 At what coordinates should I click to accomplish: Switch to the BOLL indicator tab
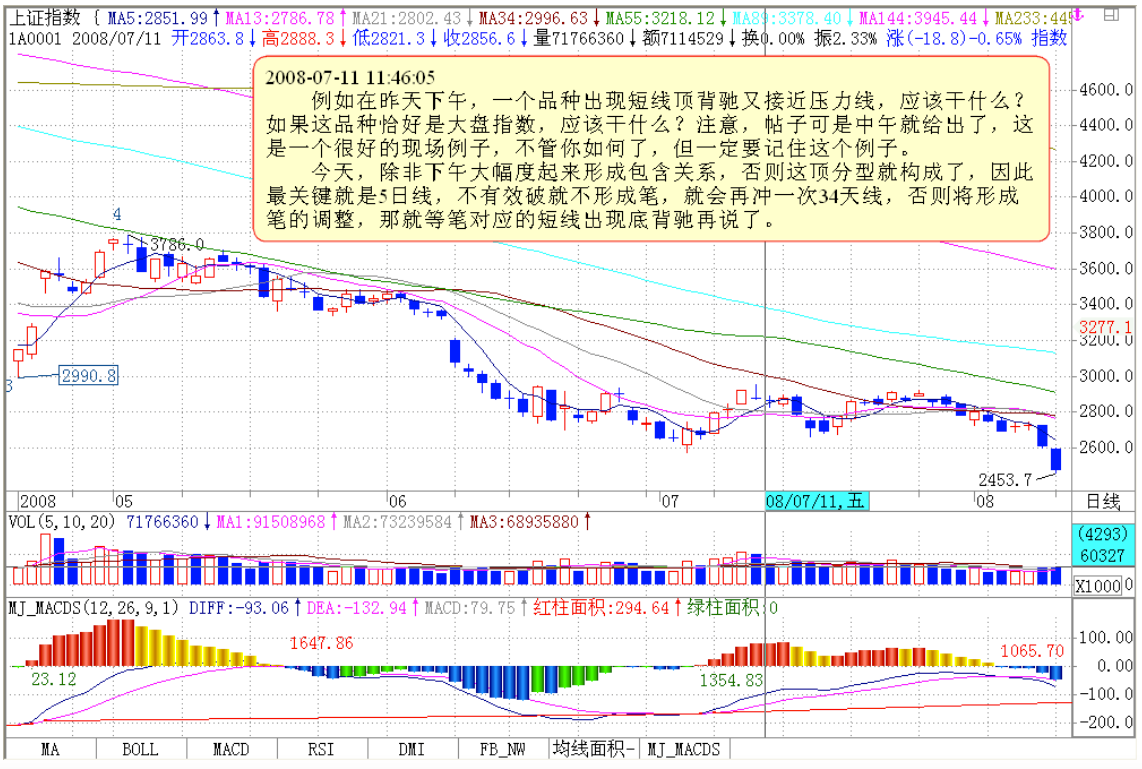(140, 749)
